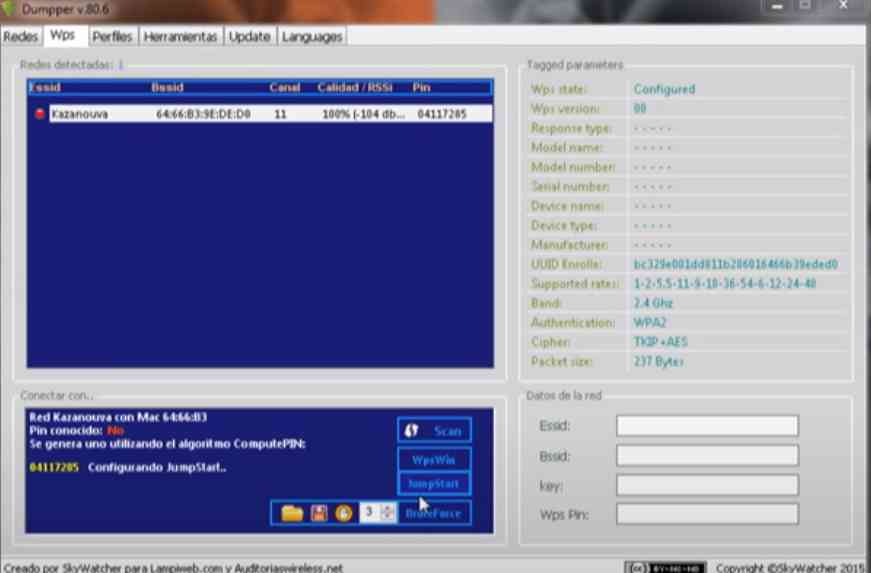Click the WPA2 Authentication value
The width and height of the screenshot is (871, 573).
[649, 323]
